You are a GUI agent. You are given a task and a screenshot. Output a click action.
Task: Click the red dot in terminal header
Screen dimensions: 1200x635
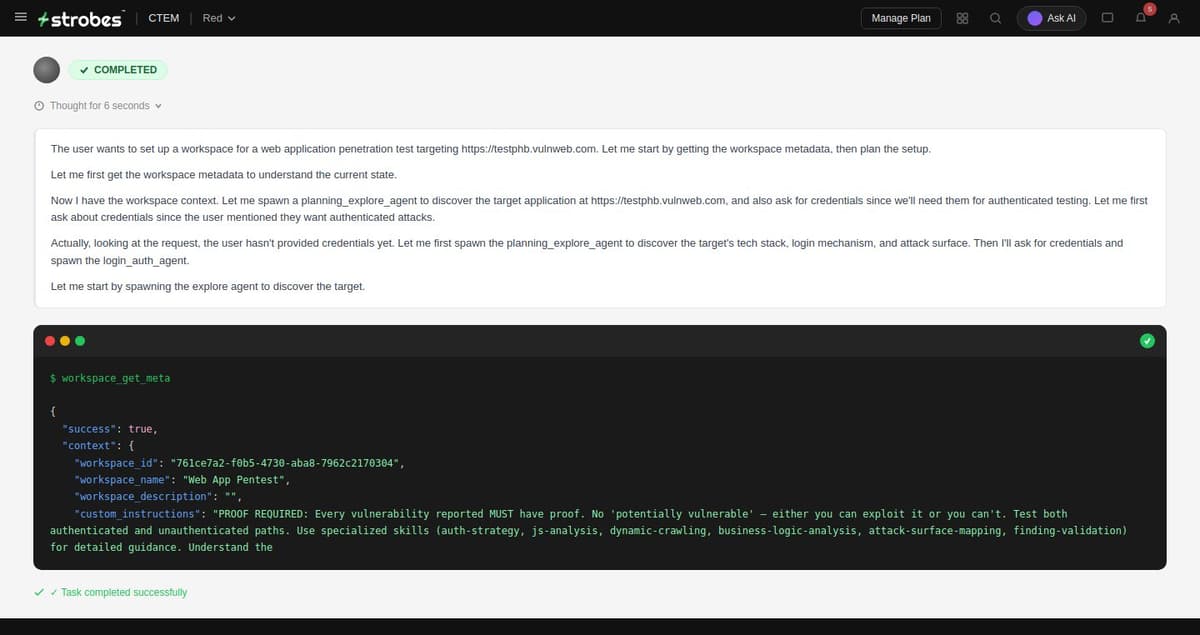pos(50,340)
